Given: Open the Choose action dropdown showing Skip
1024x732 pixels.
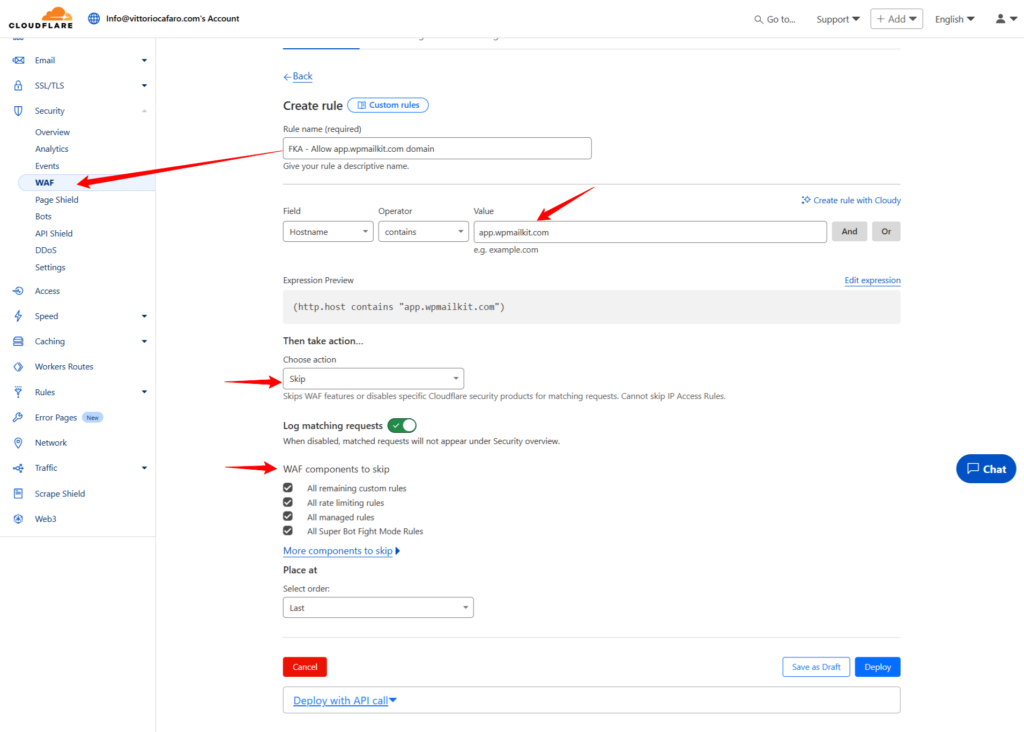Looking at the screenshot, I should tap(374, 379).
